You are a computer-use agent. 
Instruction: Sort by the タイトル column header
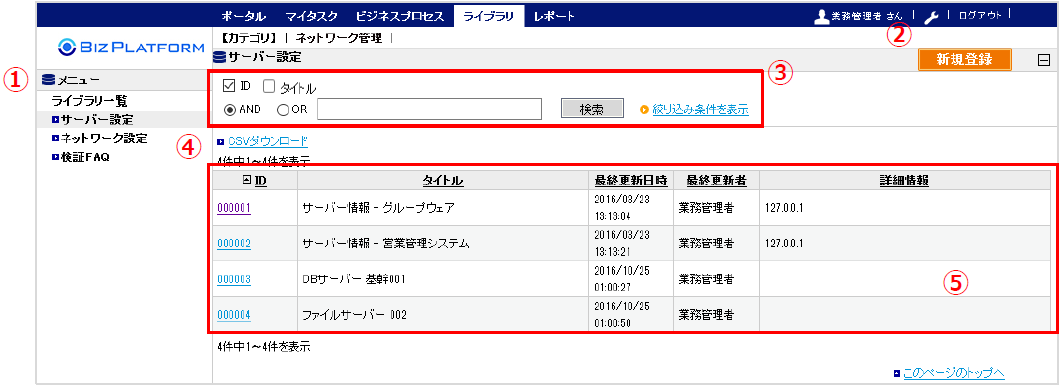point(443,180)
